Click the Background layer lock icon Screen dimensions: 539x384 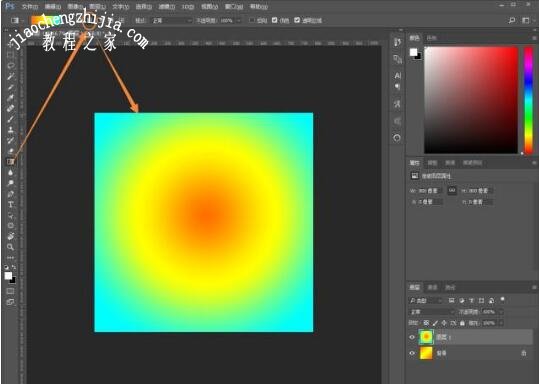pyautogui.click(x=524, y=353)
